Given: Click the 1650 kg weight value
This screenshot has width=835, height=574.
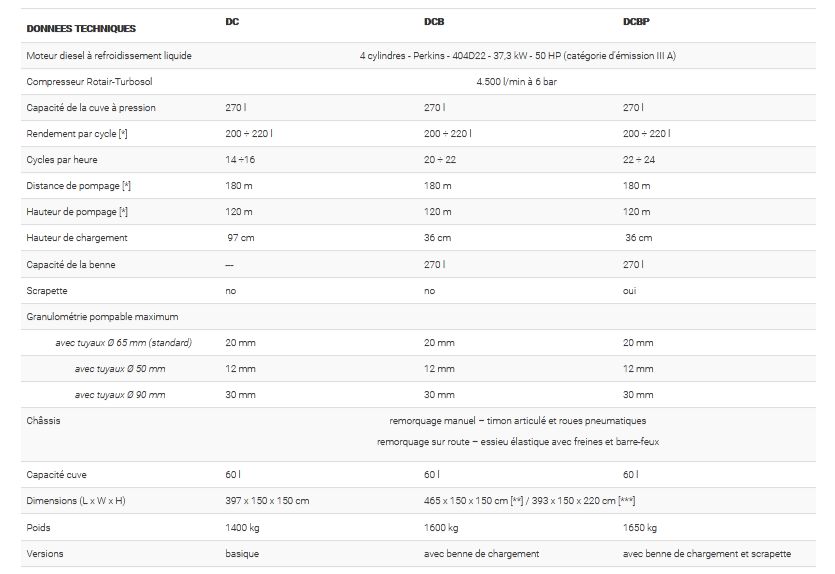Looking at the screenshot, I should [640, 527].
